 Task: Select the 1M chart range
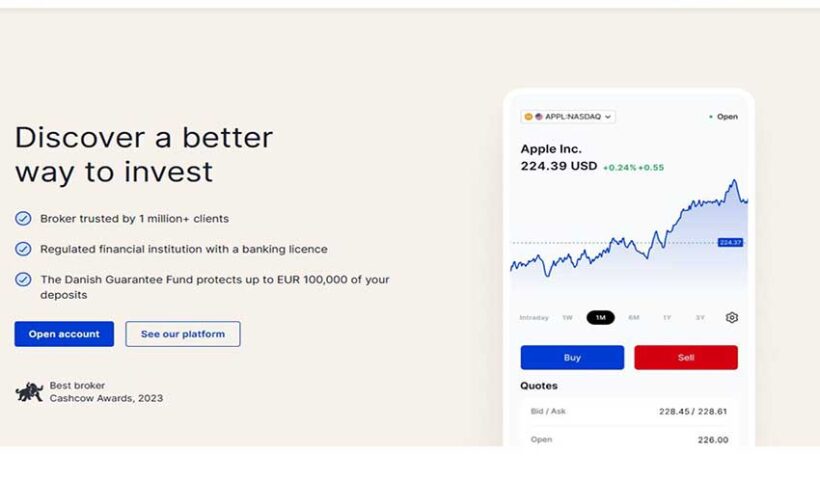(x=600, y=318)
